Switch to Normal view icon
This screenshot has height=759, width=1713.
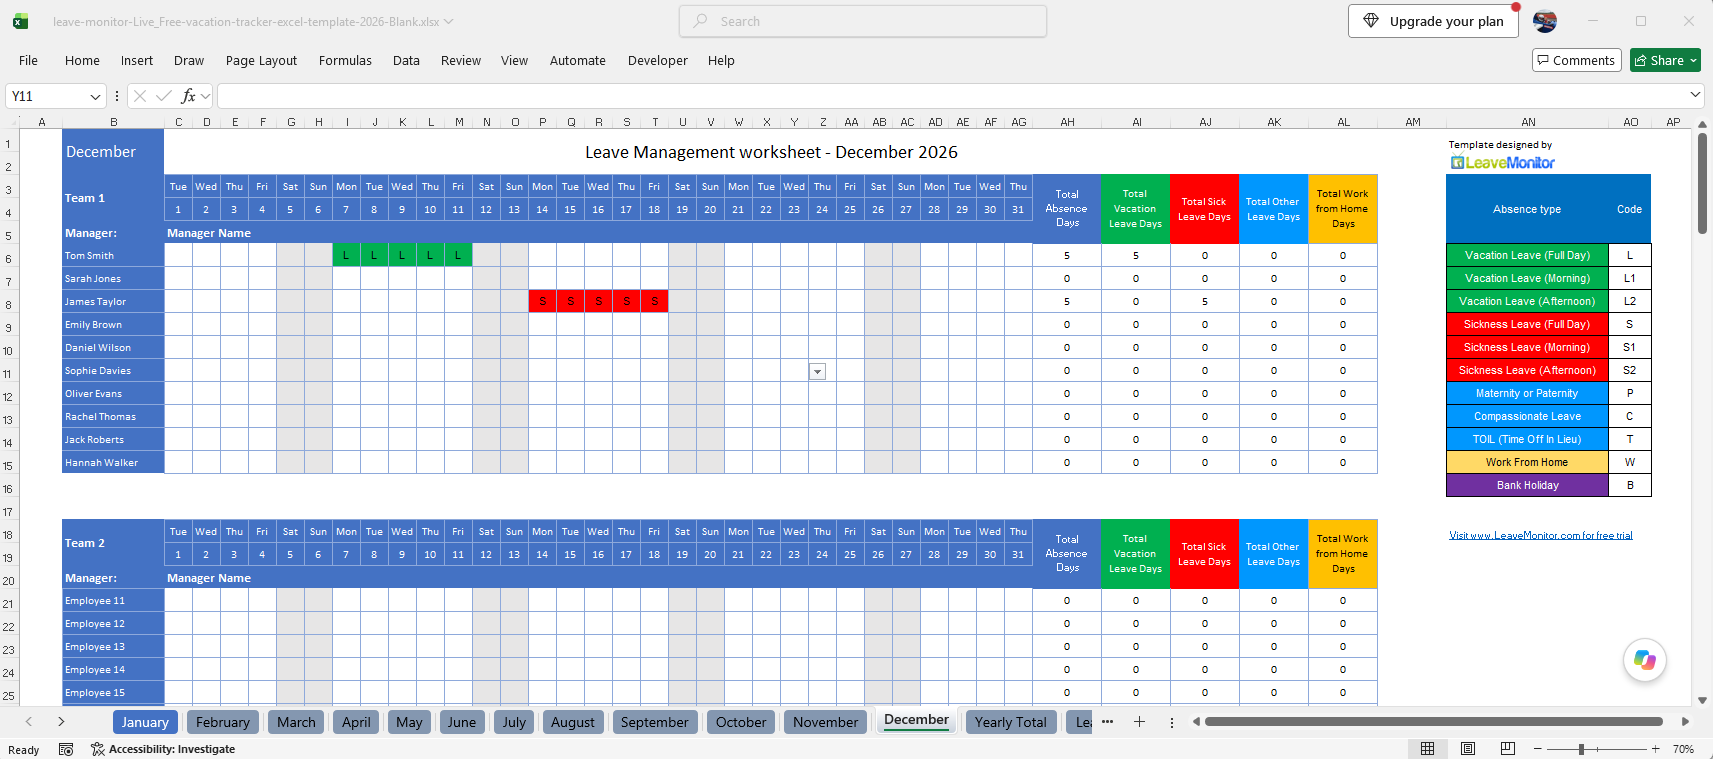[1428, 749]
